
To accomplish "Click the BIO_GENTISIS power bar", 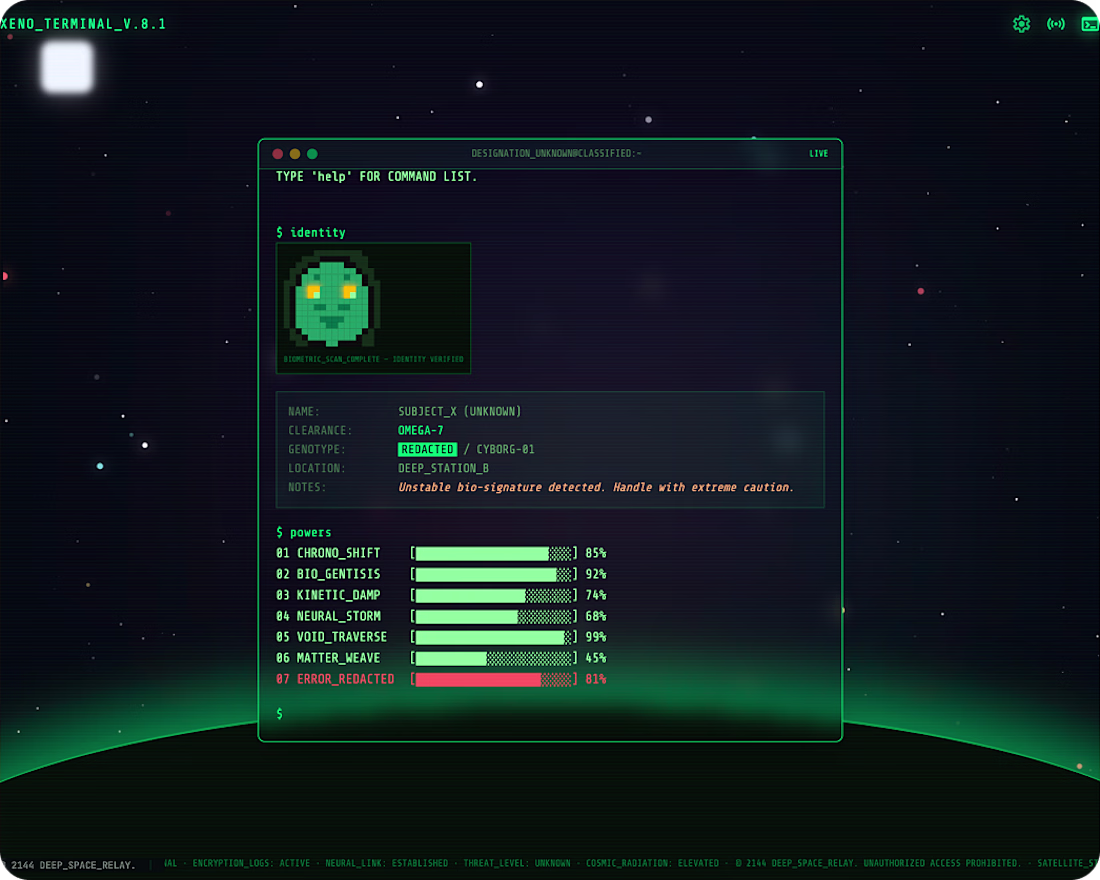I will pos(494,575).
